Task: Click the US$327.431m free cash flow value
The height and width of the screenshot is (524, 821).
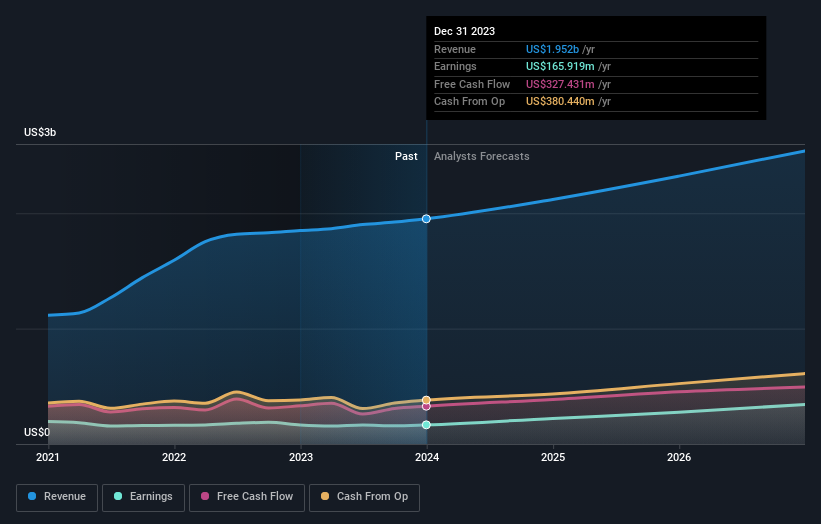Action: click(x=560, y=84)
